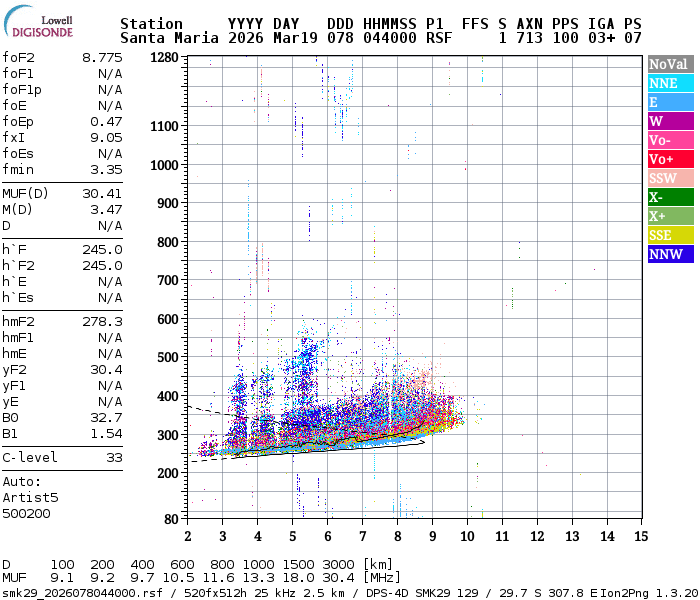Click the Santa Maria station name
Viewport: 700px width, 600px height.
click(x=170, y=38)
